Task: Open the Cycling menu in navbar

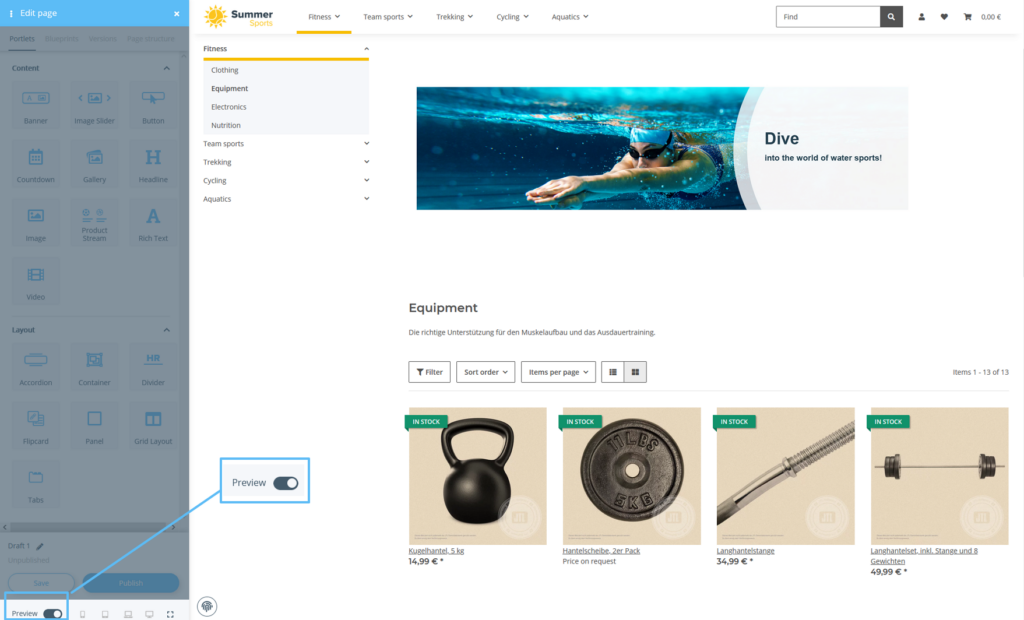Action: tap(512, 17)
